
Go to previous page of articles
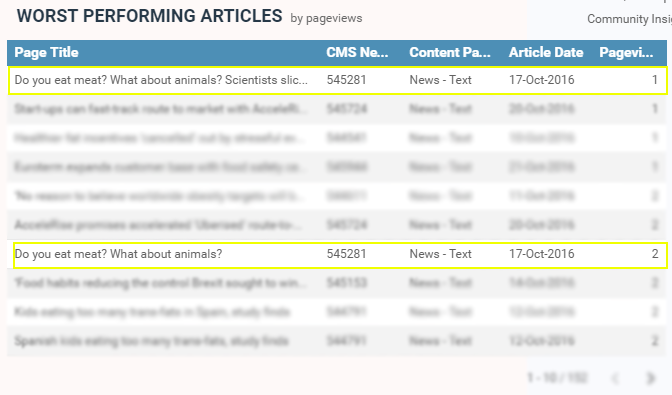(x=615, y=378)
